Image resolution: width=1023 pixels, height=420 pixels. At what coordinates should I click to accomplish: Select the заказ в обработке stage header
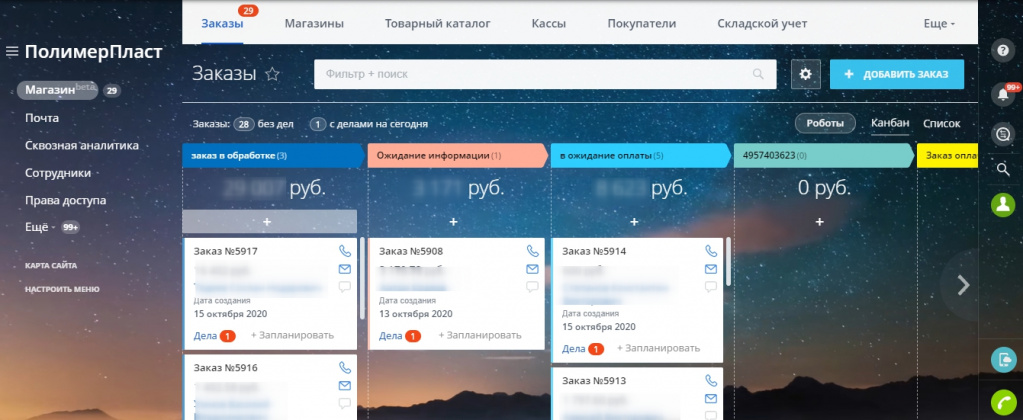click(x=274, y=156)
